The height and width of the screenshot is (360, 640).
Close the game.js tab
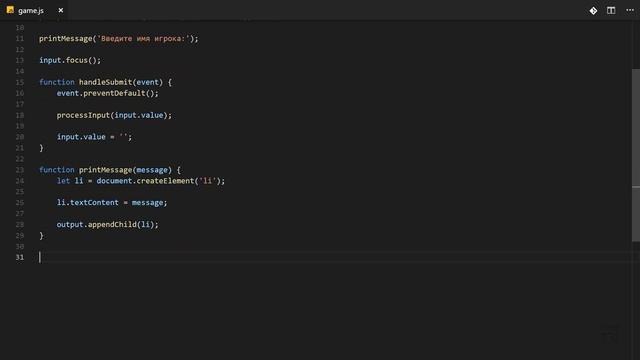(61, 10)
